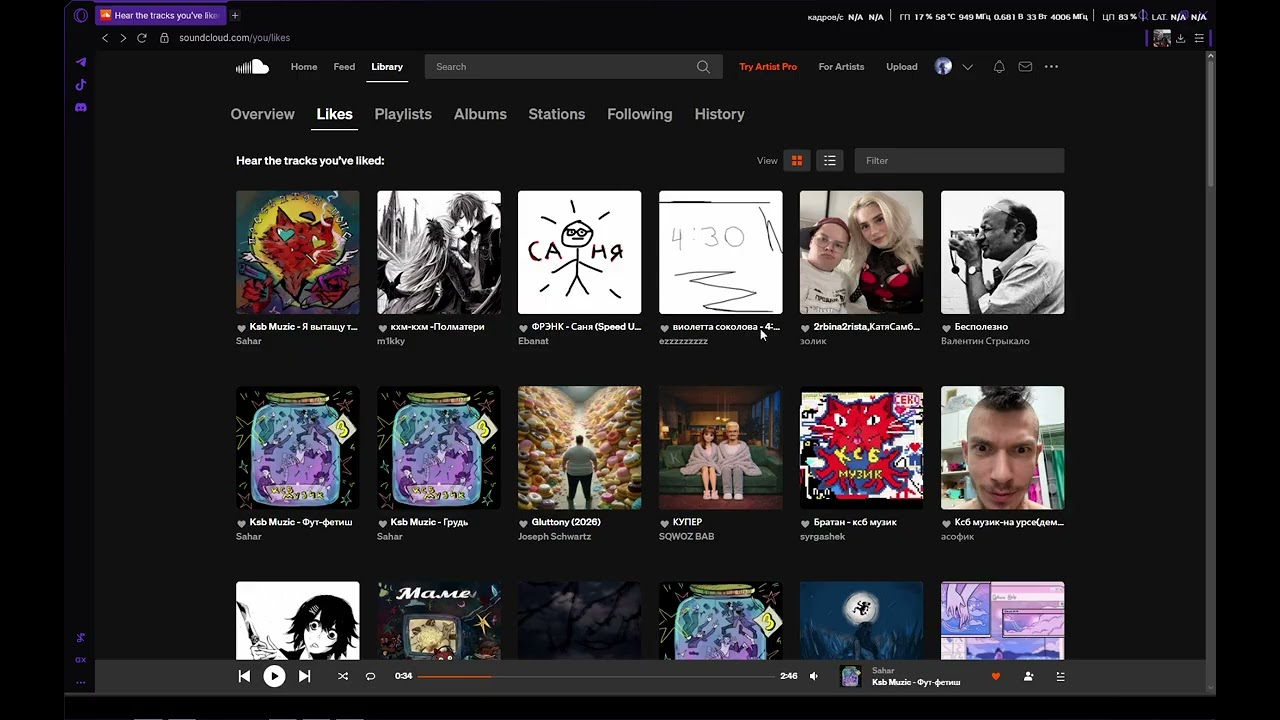Switch to list view
The height and width of the screenshot is (720, 1280).
coord(830,160)
